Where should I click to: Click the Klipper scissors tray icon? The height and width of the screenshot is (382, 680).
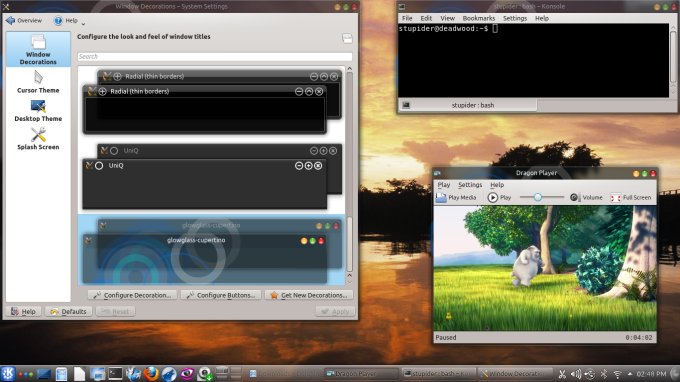(562, 374)
